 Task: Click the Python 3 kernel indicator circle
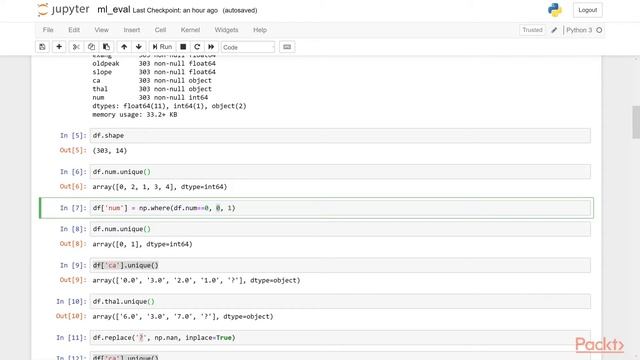tap(599, 30)
